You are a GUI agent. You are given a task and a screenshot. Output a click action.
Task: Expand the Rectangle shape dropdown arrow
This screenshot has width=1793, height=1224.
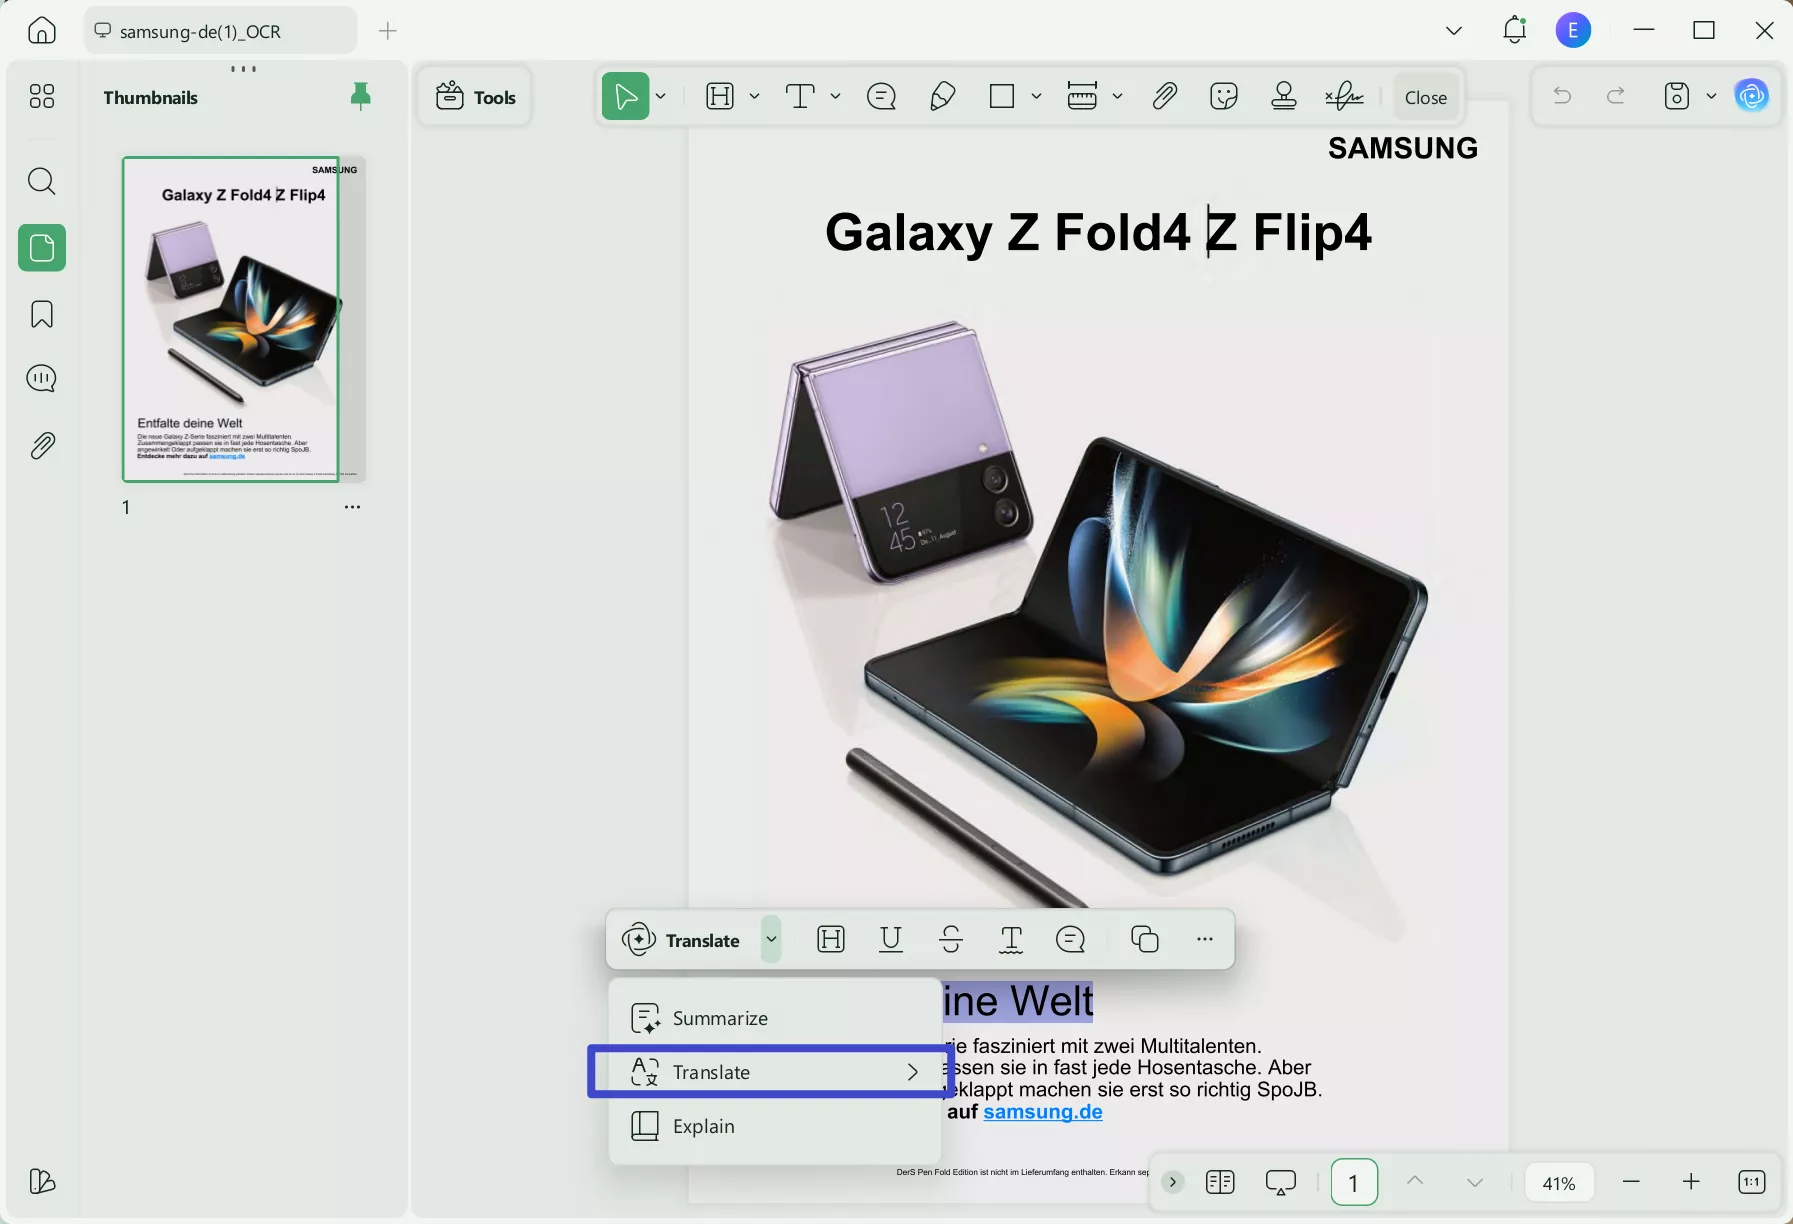(1037, 96)
